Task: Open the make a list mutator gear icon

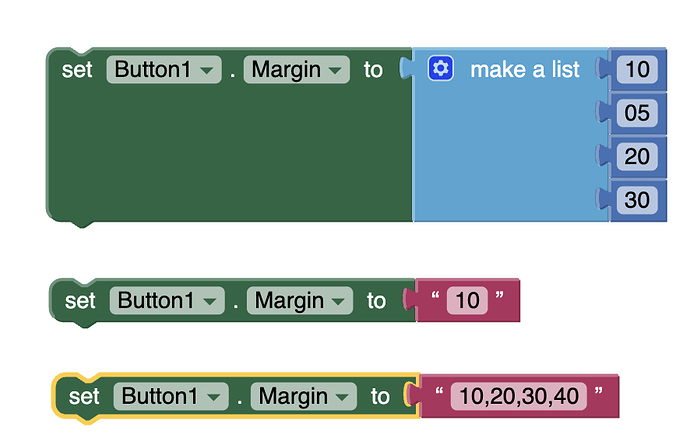Action: coord(440,68)
